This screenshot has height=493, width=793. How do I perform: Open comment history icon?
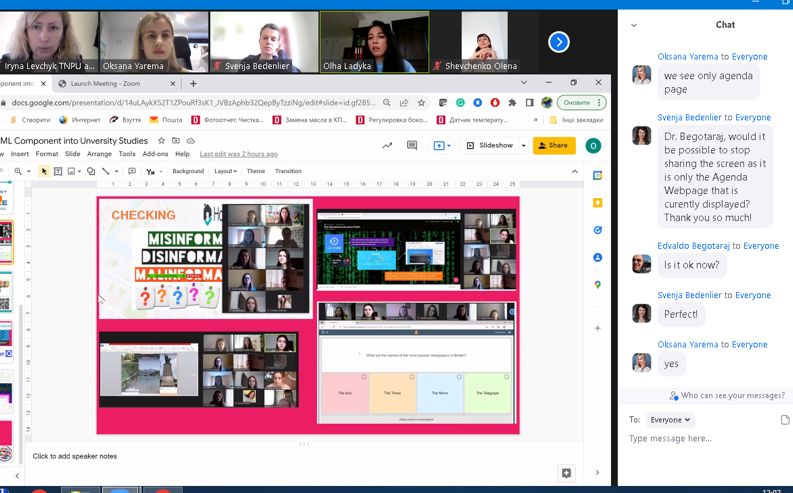point(411,145)
